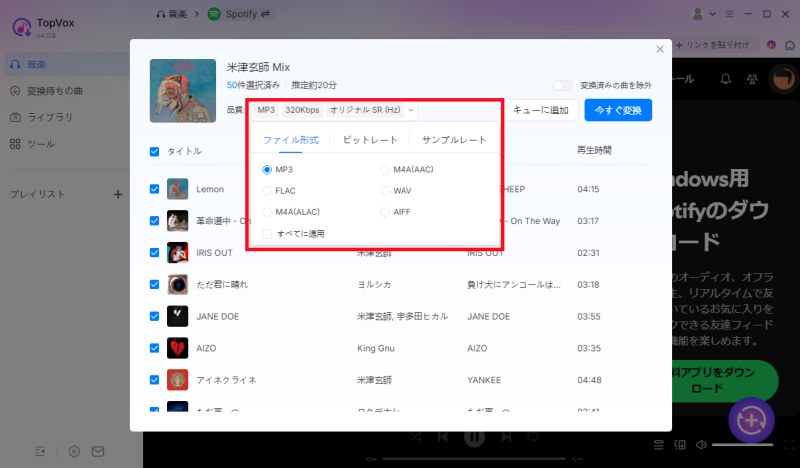Viewport: 800px width, 468px height.
Task: Click the Spotify logo icon
Action: click(214, 14)
